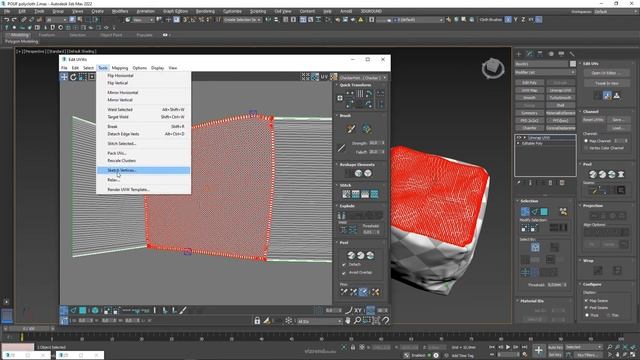Click the last Stitch custom icon
Viewport: 640px width, 360px height.
tap(374, 194)
